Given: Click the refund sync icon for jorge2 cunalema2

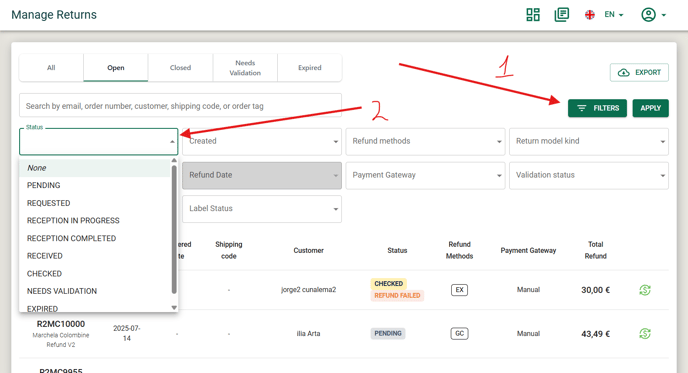Looking at the screenshot, I should click(x=645, y=290).
